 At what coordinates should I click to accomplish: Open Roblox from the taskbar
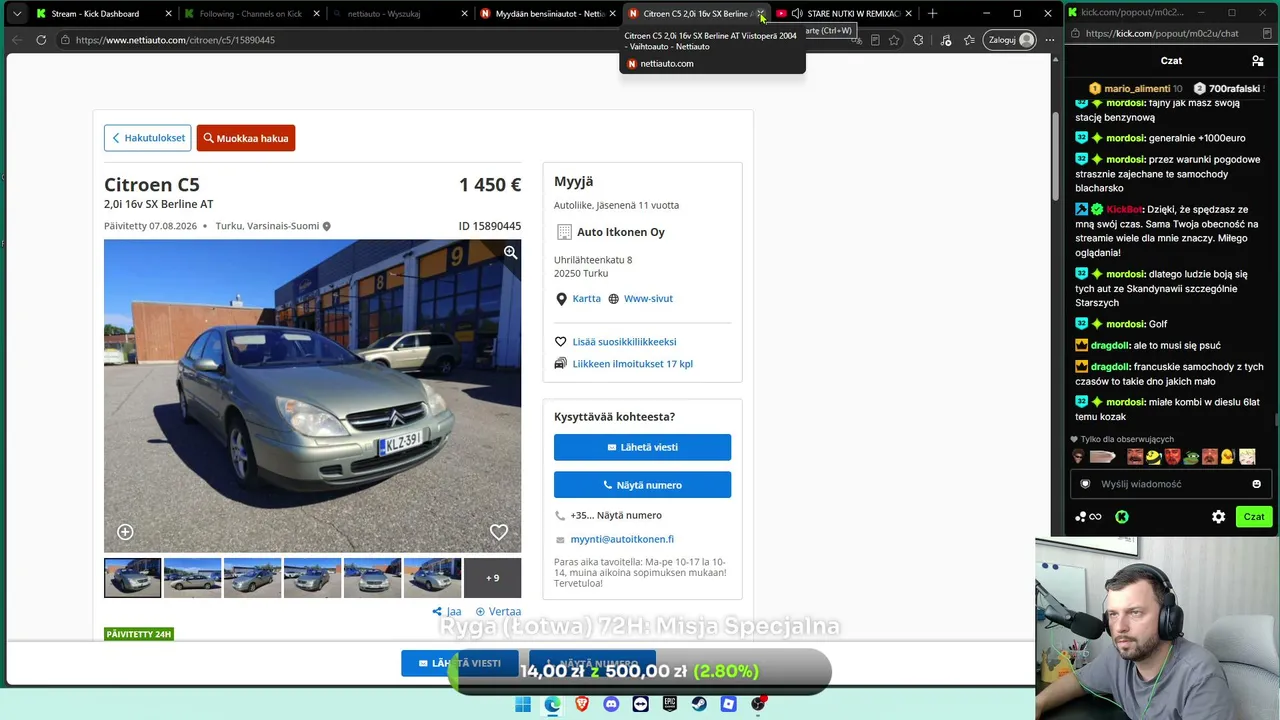point(729,704)
